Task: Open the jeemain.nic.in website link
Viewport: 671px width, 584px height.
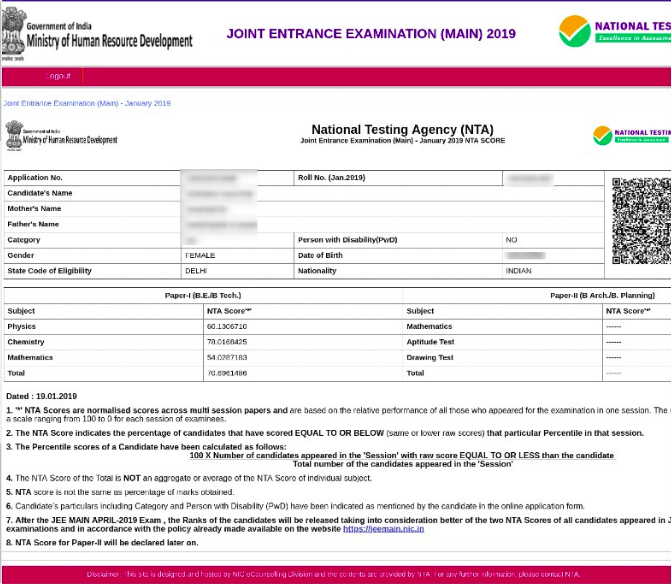Action: coord(383,529)
